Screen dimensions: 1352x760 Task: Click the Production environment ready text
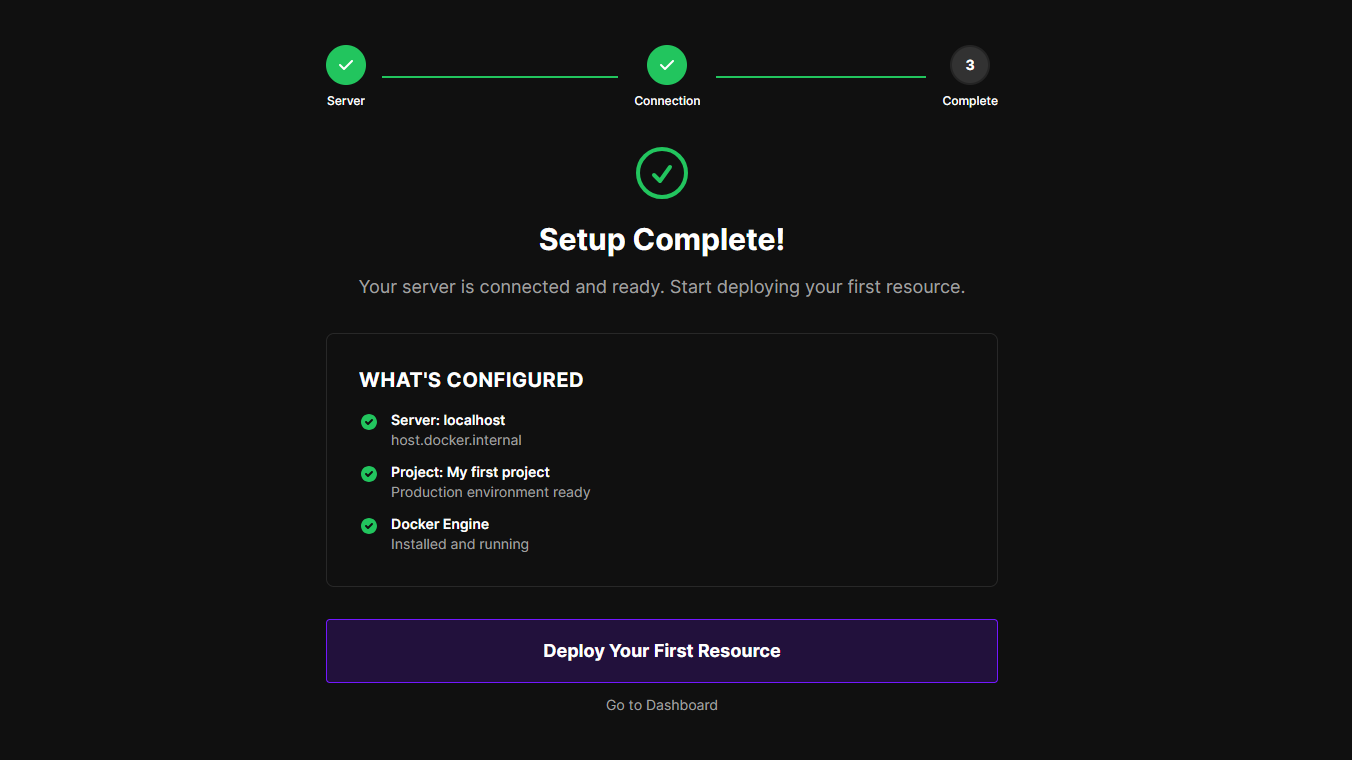[x=491, y=492]
